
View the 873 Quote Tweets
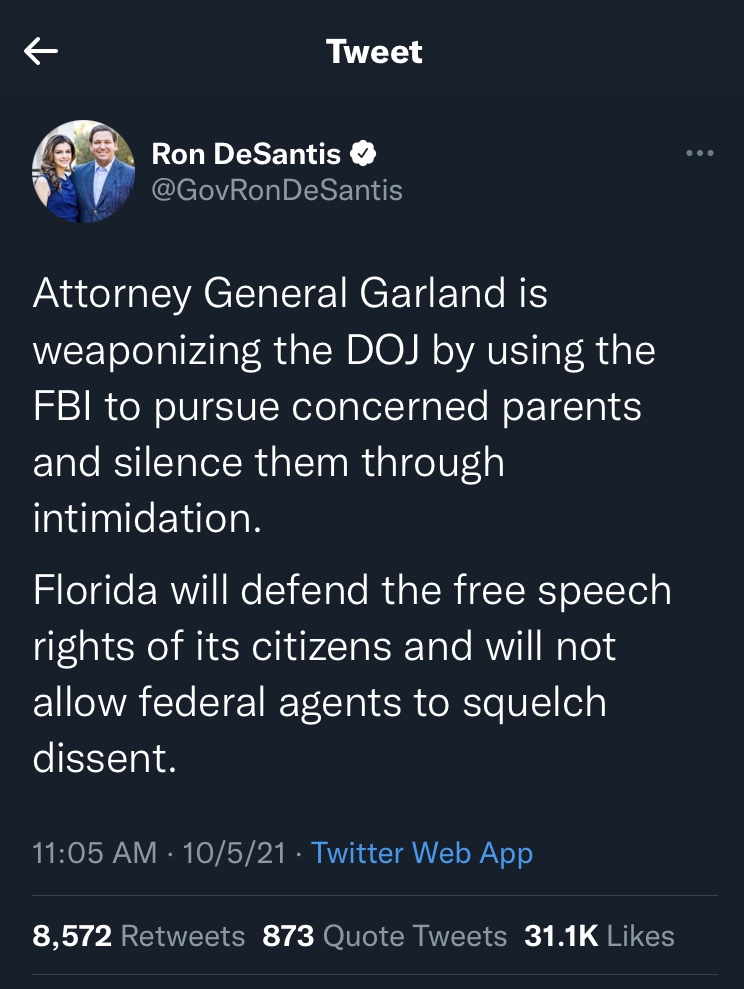pos(384,936)
